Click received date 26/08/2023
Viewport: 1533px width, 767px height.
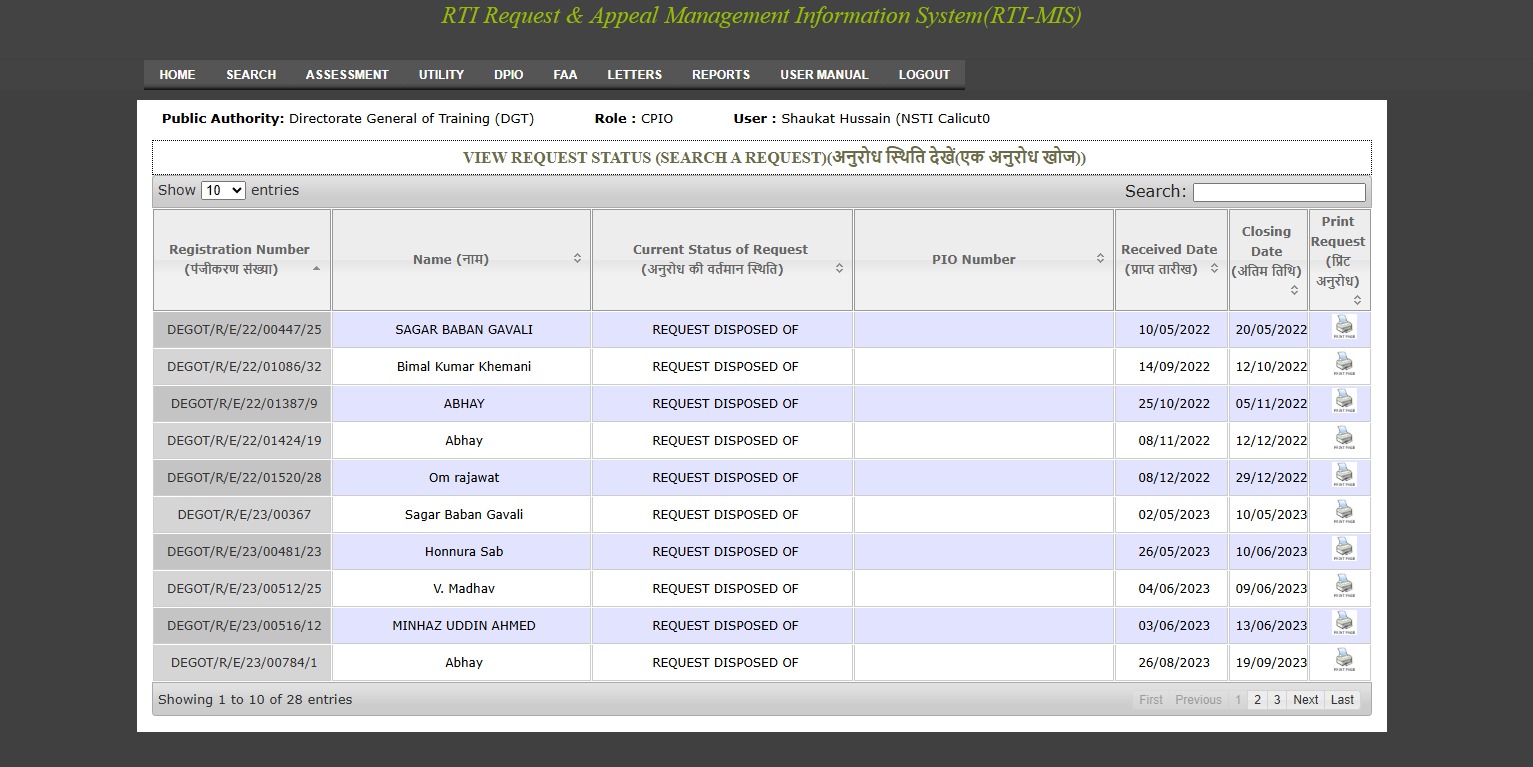coord(1174,662)
